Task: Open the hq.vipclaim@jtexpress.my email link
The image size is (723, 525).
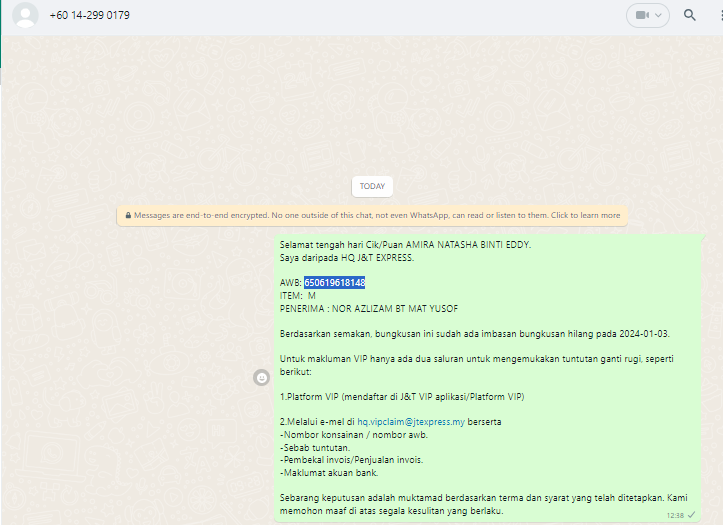Action: click(x=411, y=422)
